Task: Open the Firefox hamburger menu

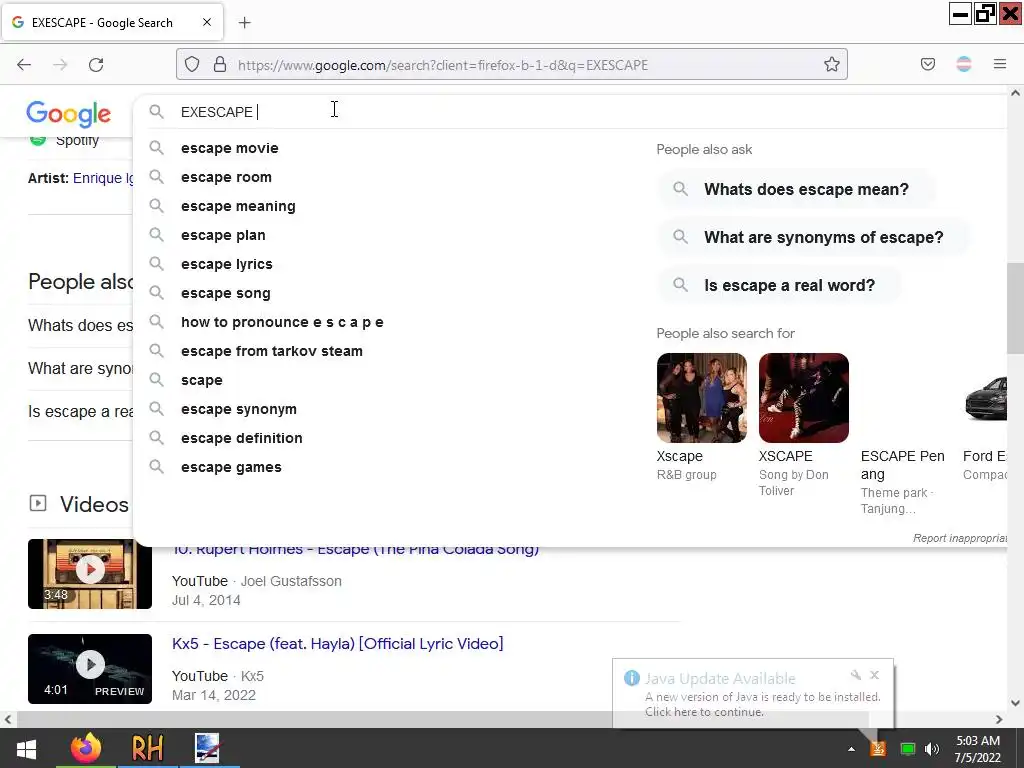Action: (x=1000, y=64)
